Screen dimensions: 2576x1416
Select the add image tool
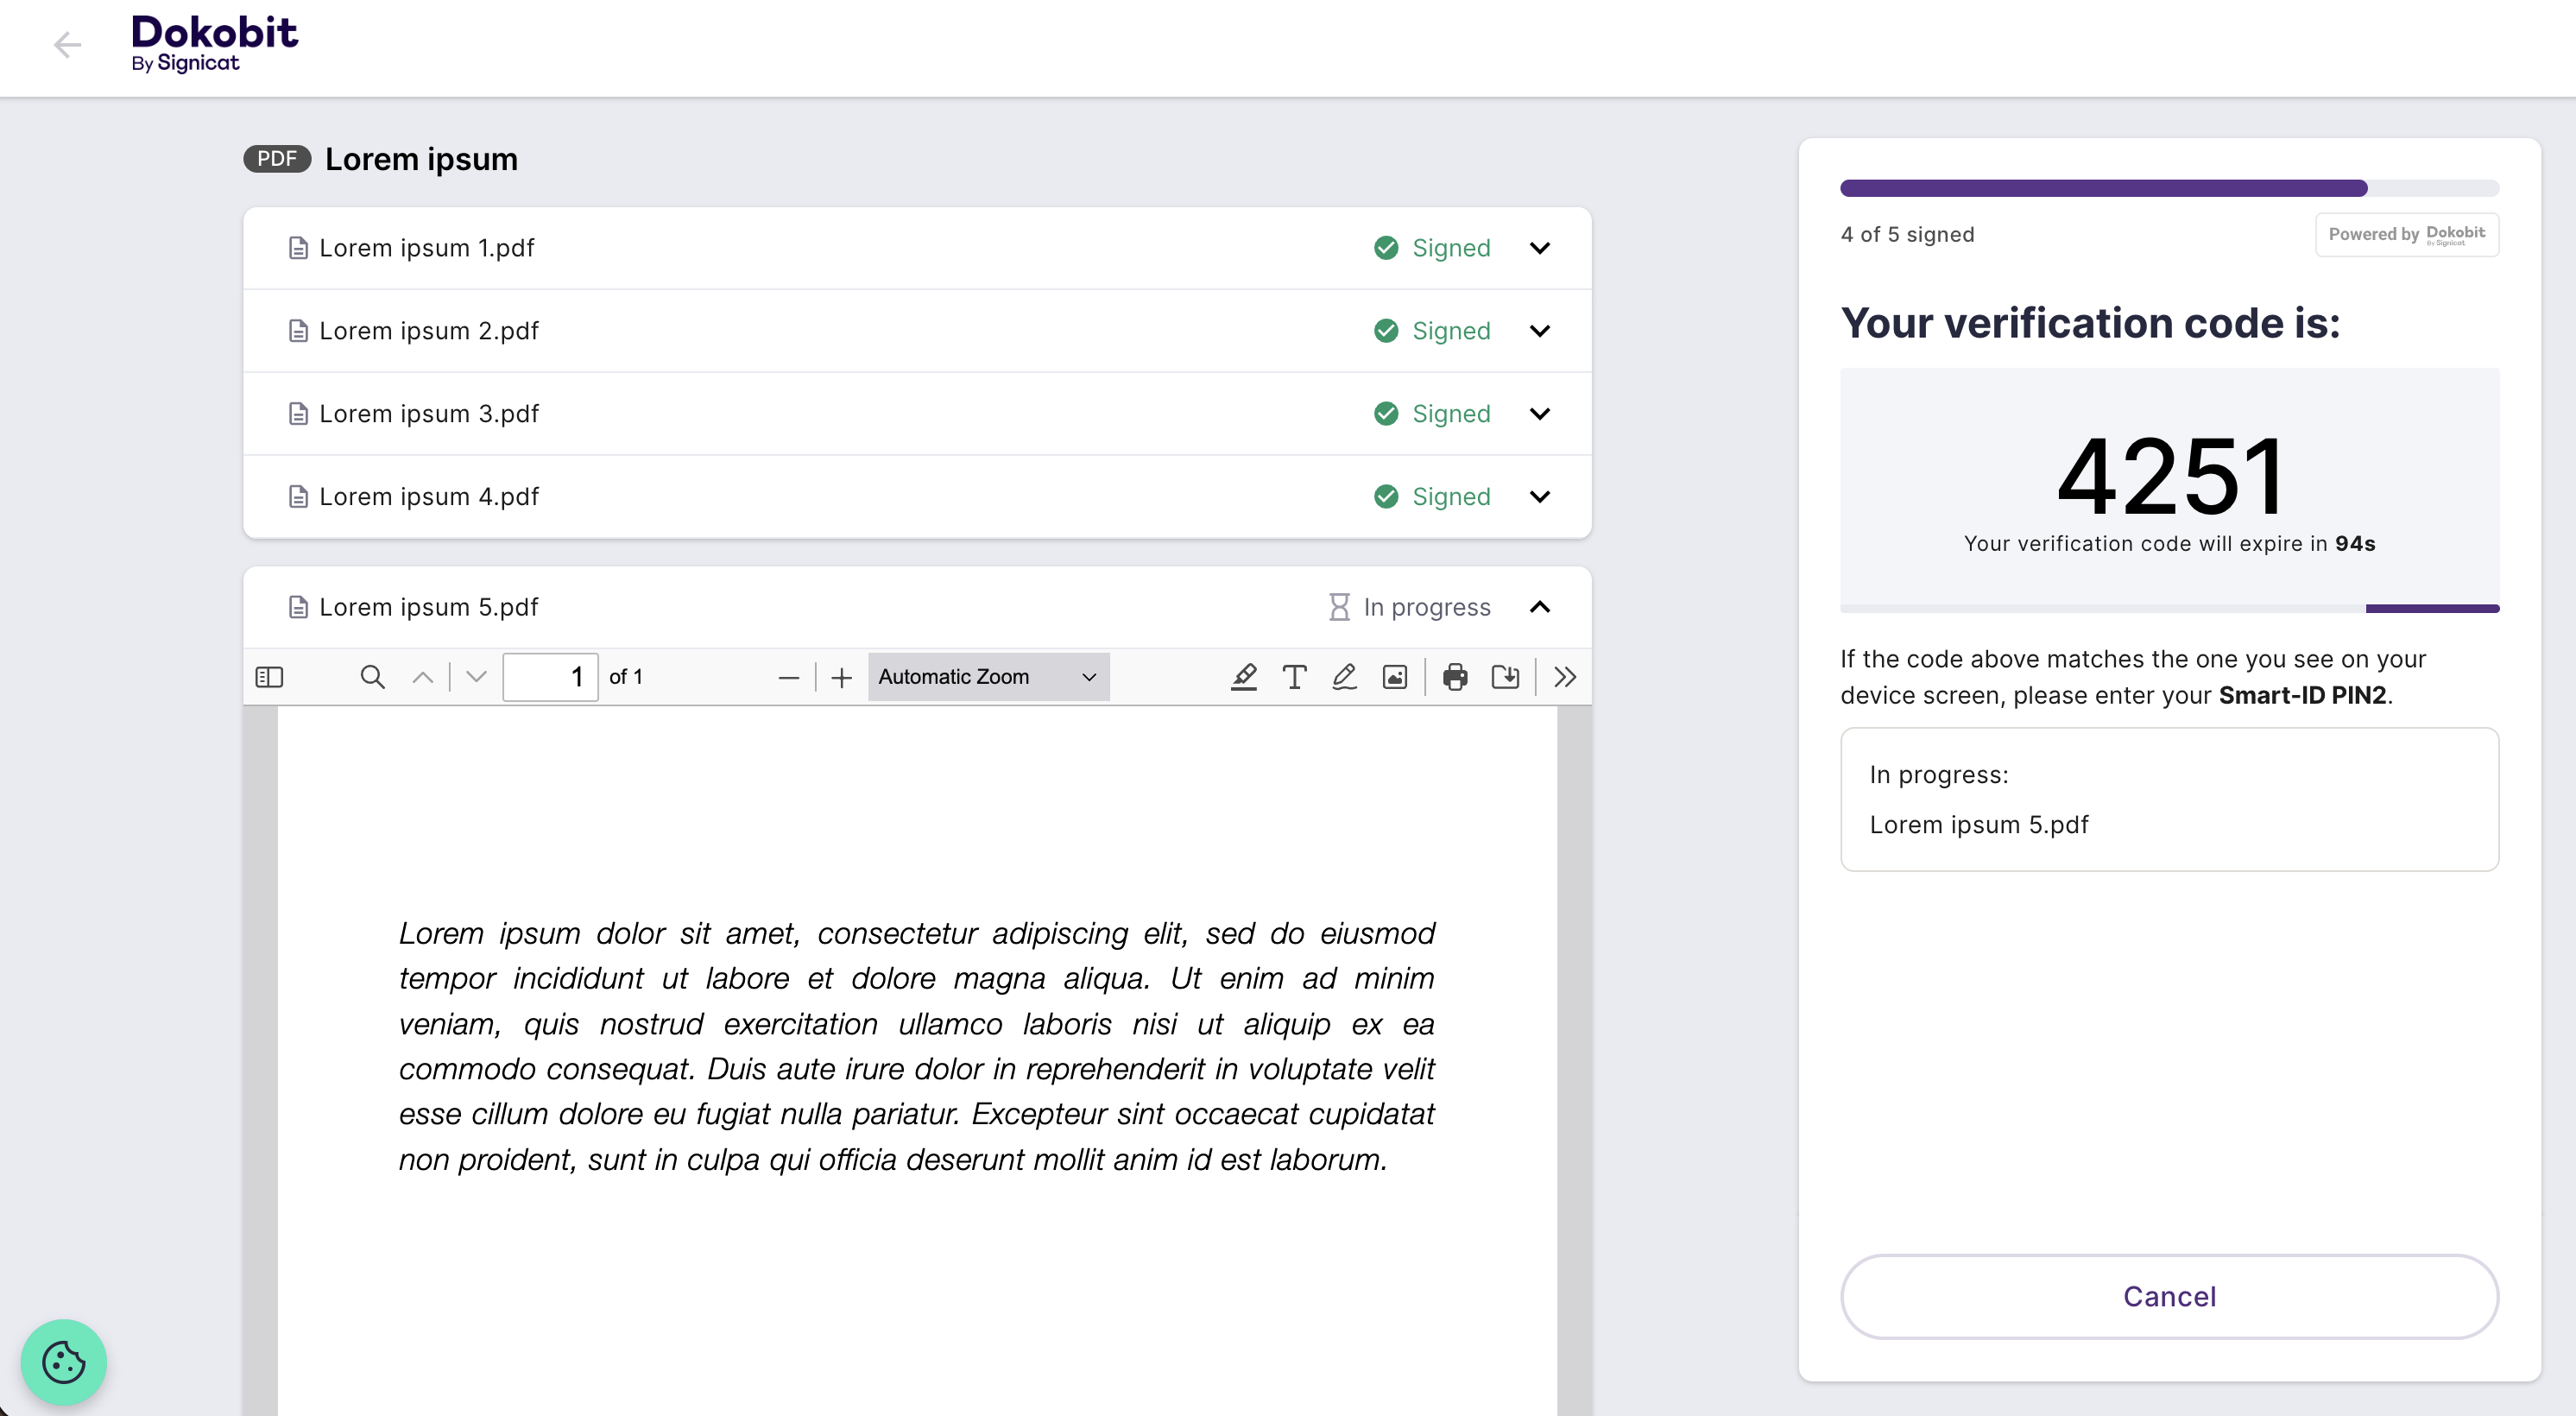point(1395,677)
